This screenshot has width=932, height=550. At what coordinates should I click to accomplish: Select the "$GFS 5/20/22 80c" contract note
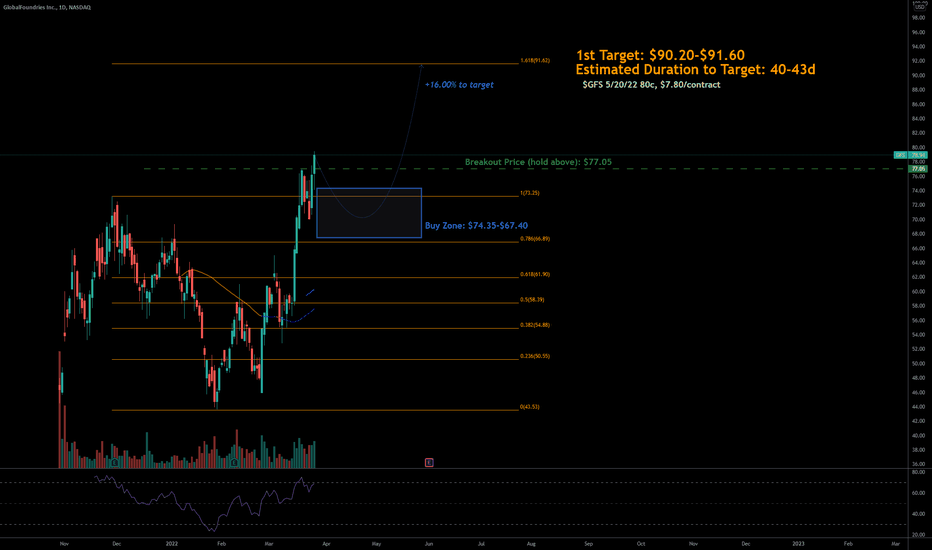(x=651, y=84)
